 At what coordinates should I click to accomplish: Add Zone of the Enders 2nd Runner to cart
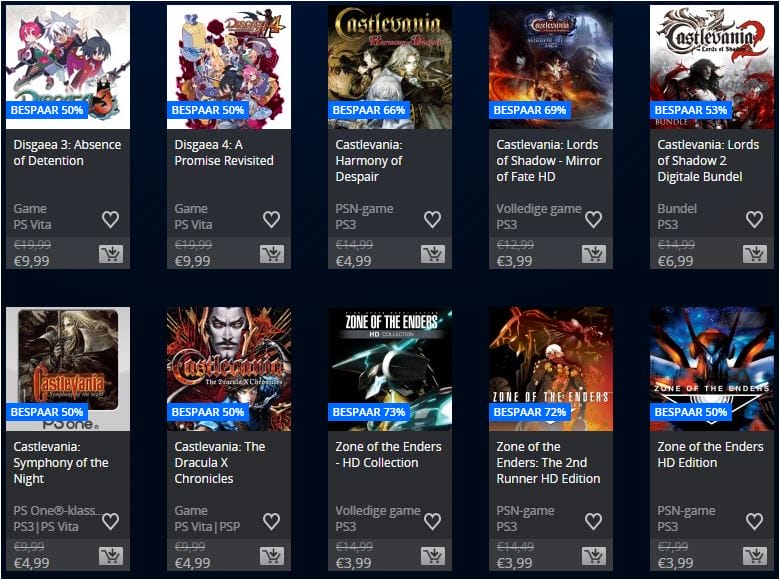[x=594, y=556]
